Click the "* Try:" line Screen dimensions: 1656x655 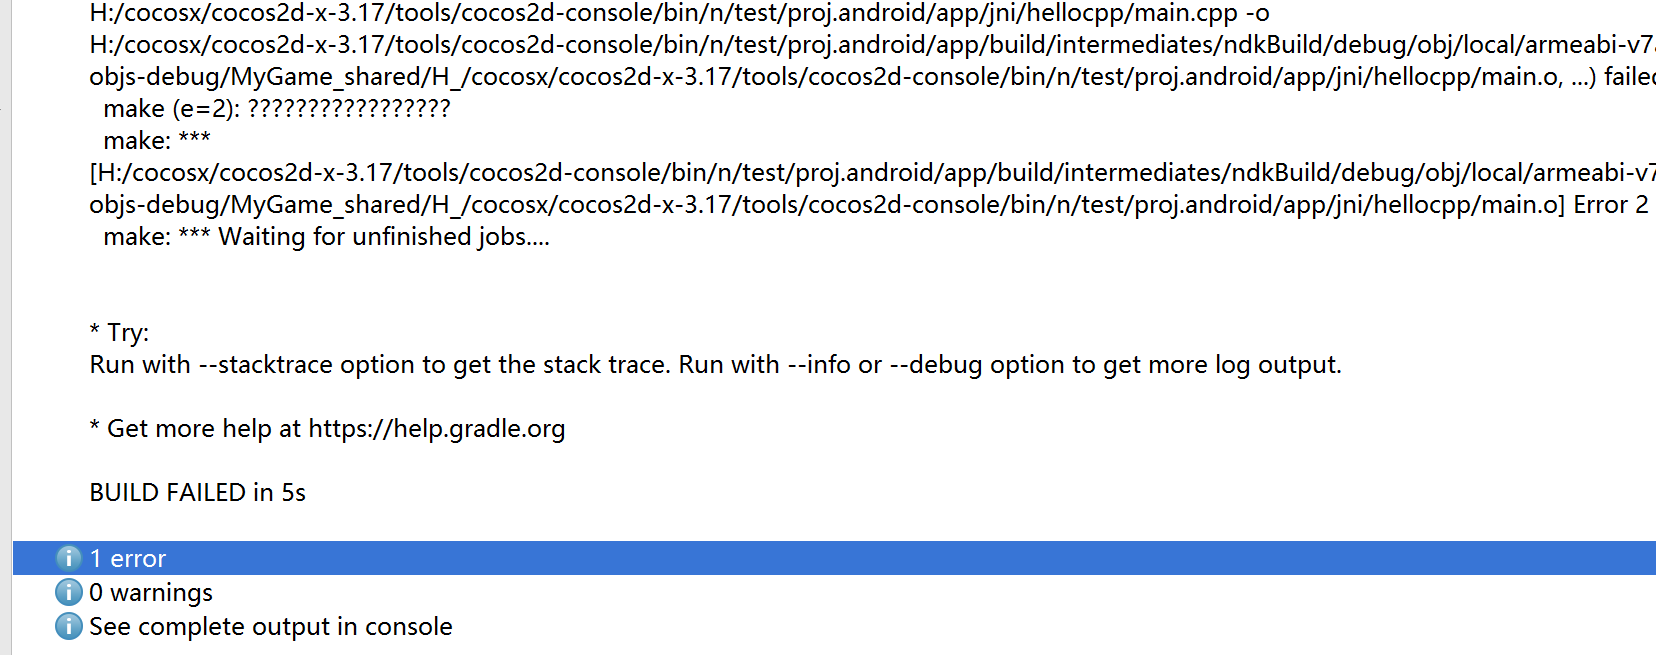coord(119,333)
